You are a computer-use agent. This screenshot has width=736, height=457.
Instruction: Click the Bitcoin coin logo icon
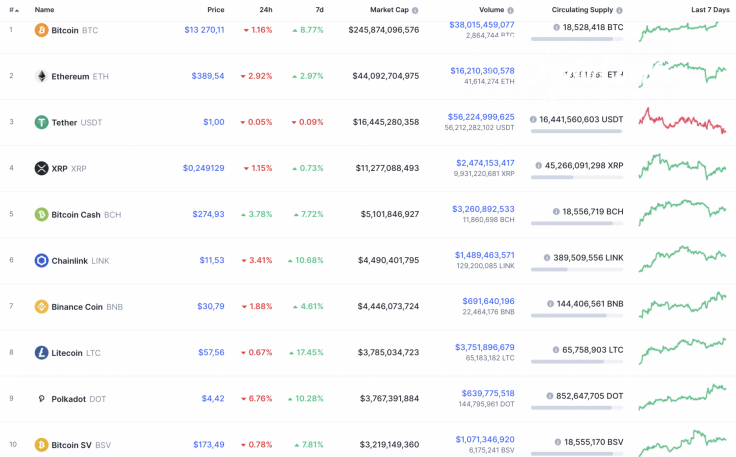41,30
